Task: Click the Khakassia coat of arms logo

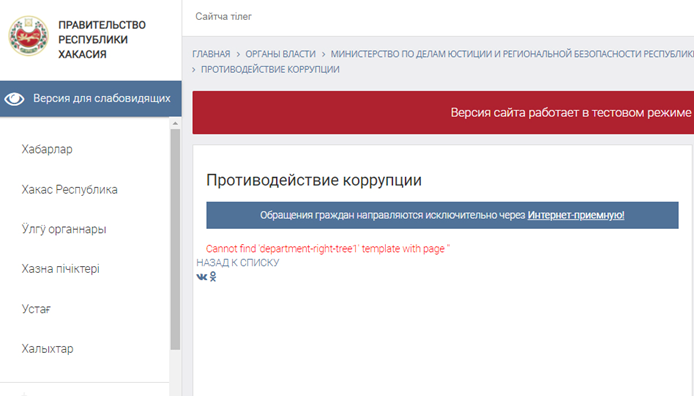Action: (x=28, y=36)
